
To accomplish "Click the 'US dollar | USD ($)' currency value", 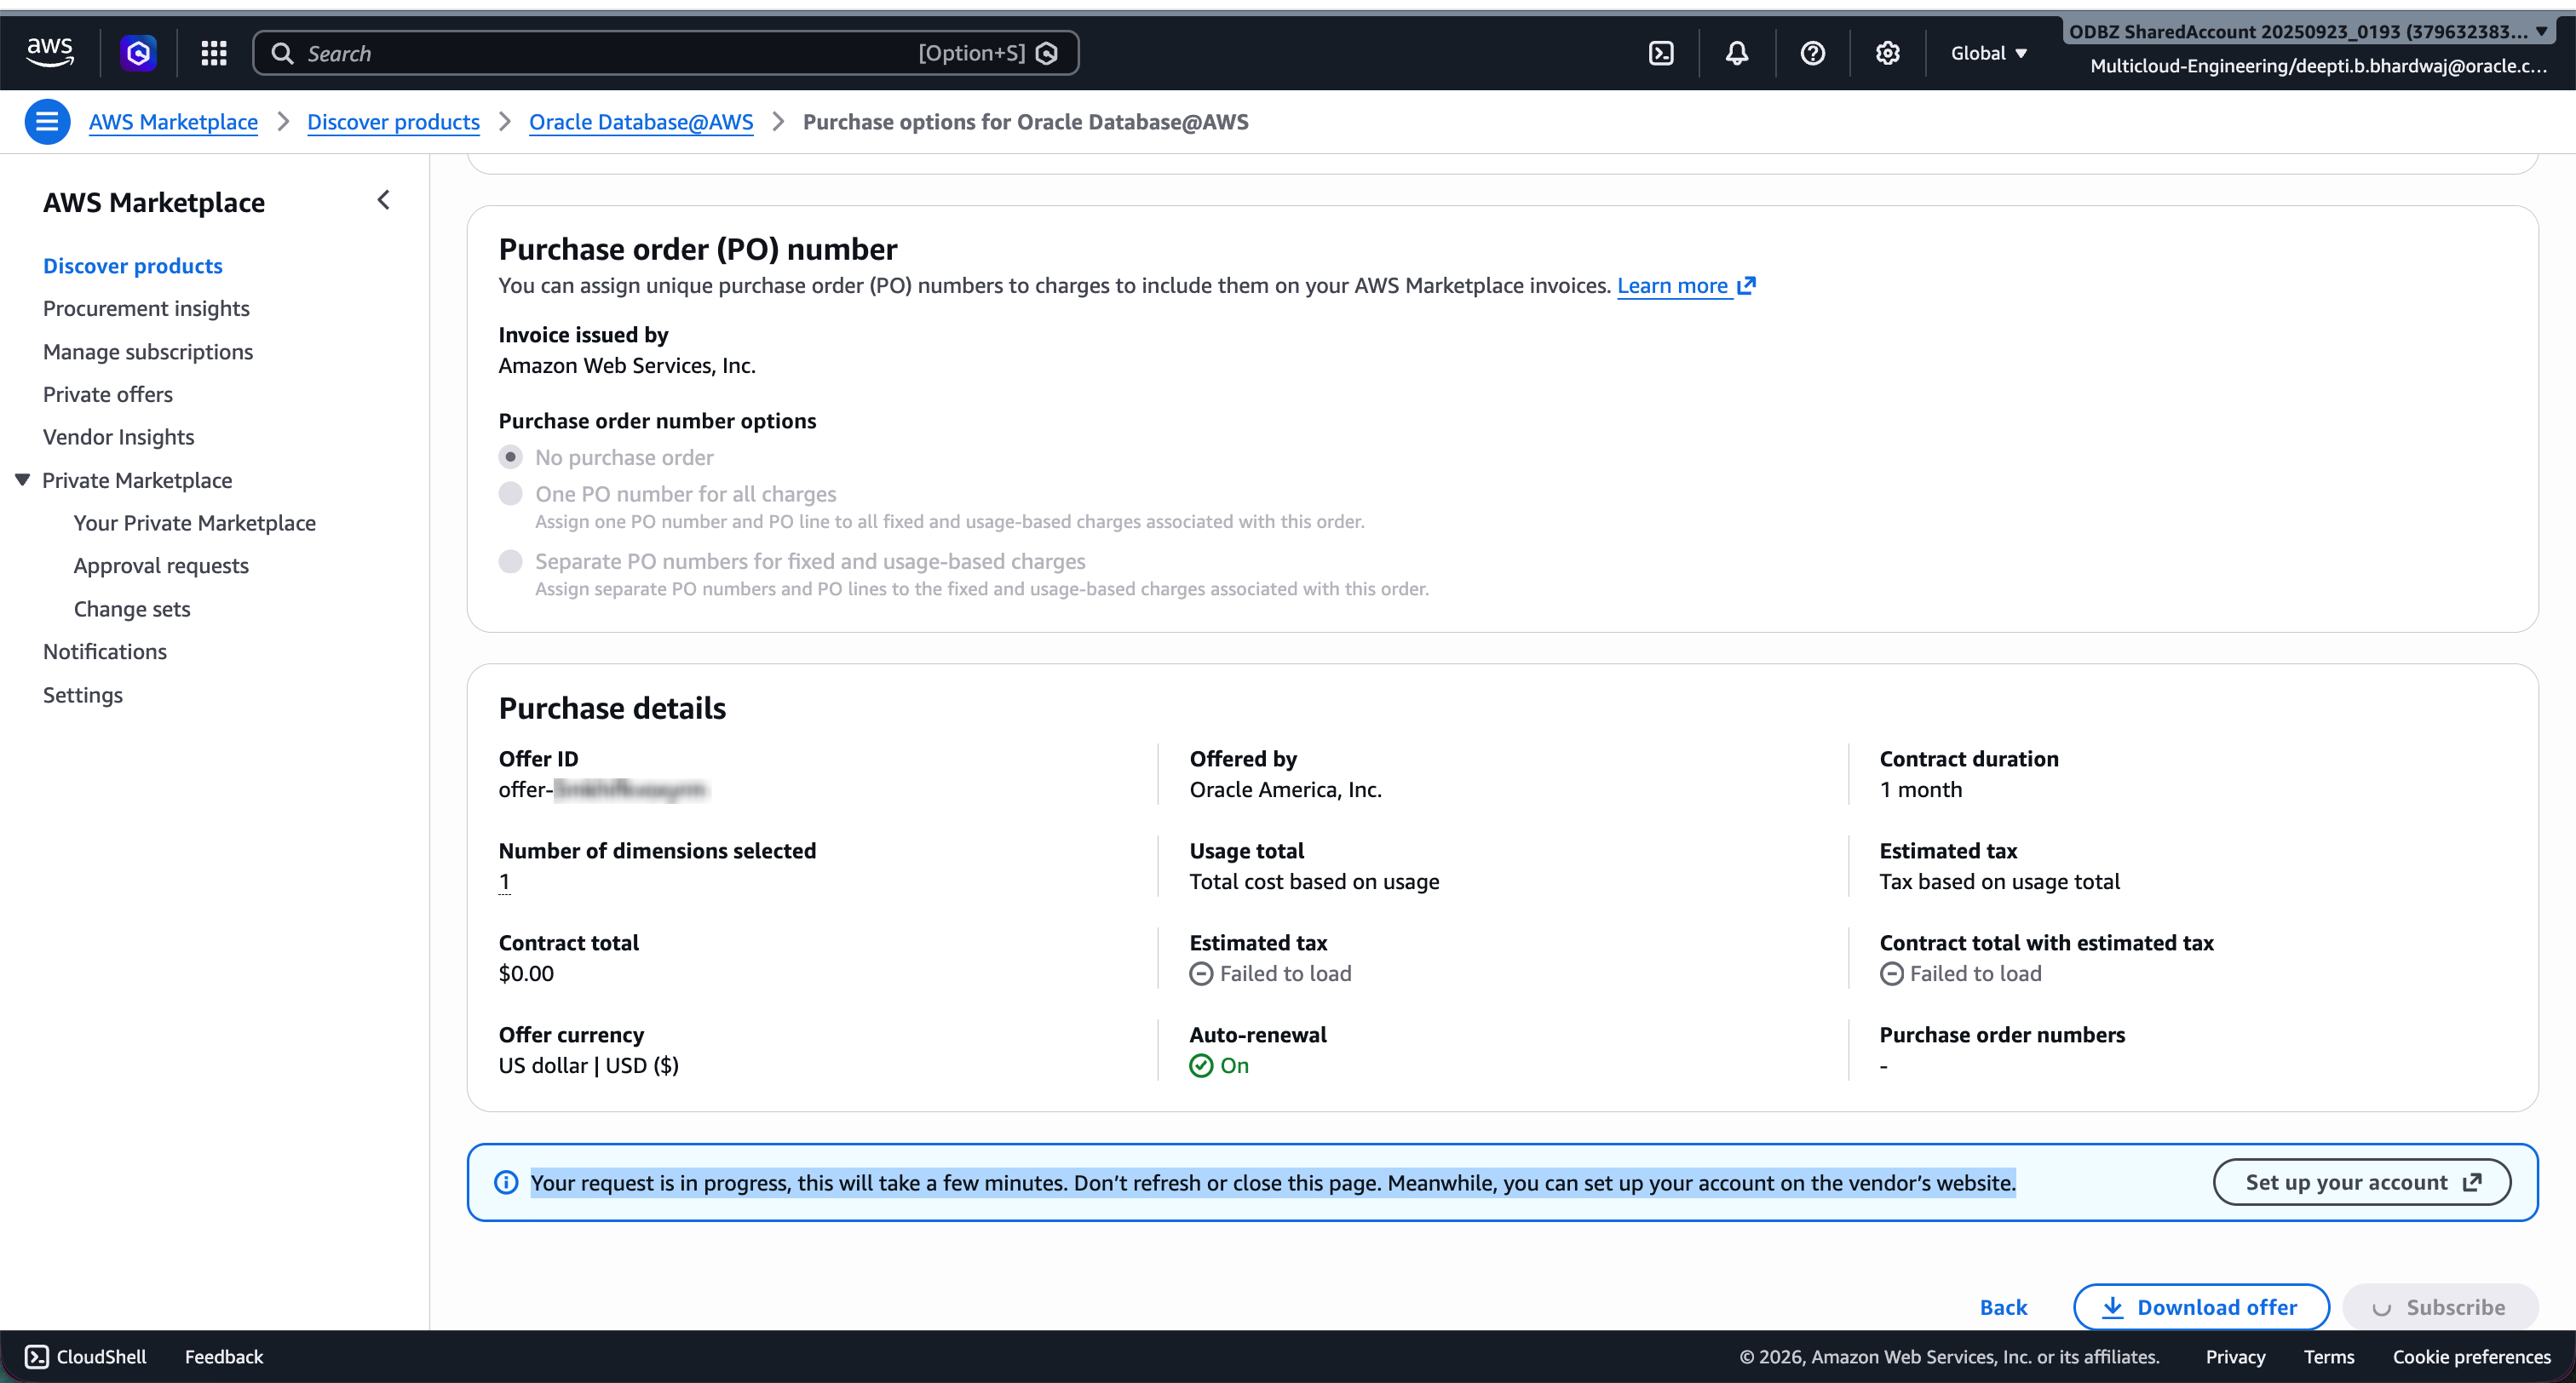I will pos(589,1065).
